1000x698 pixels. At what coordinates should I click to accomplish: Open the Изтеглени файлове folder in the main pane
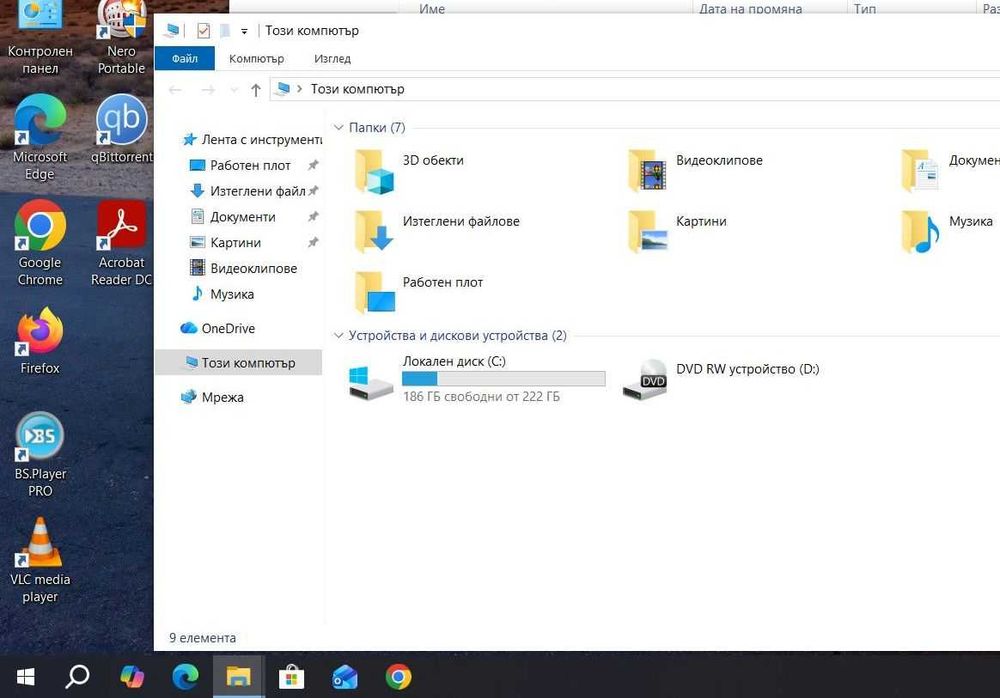(x=438, y=232)
